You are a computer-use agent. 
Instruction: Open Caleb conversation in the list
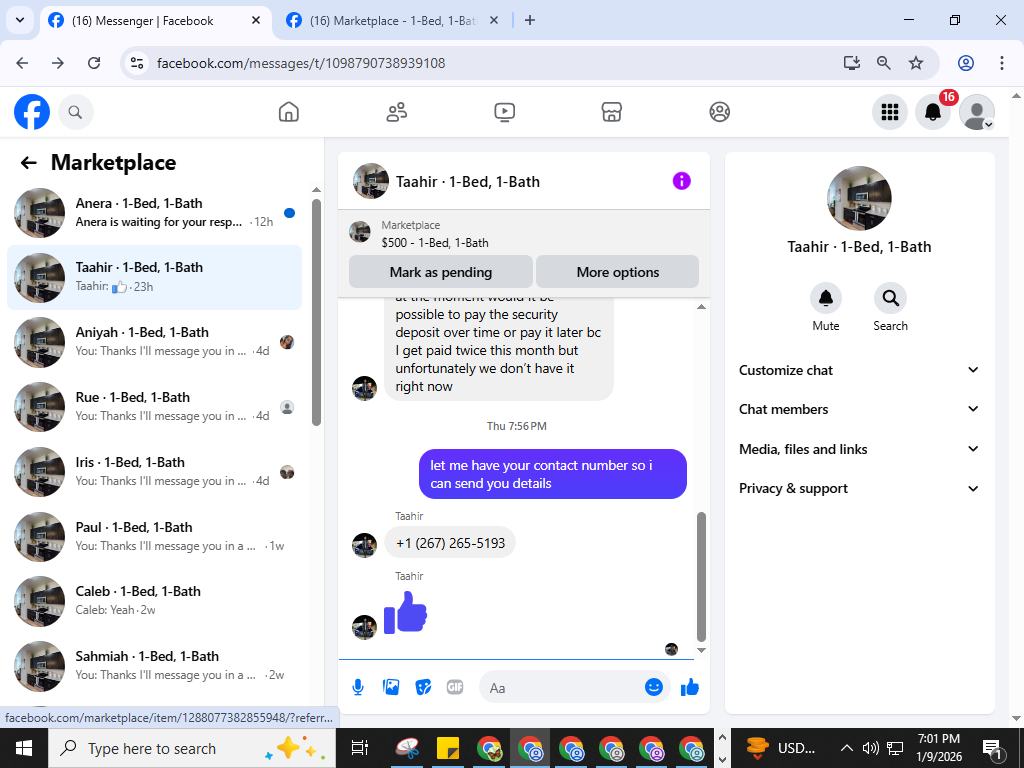155,601
